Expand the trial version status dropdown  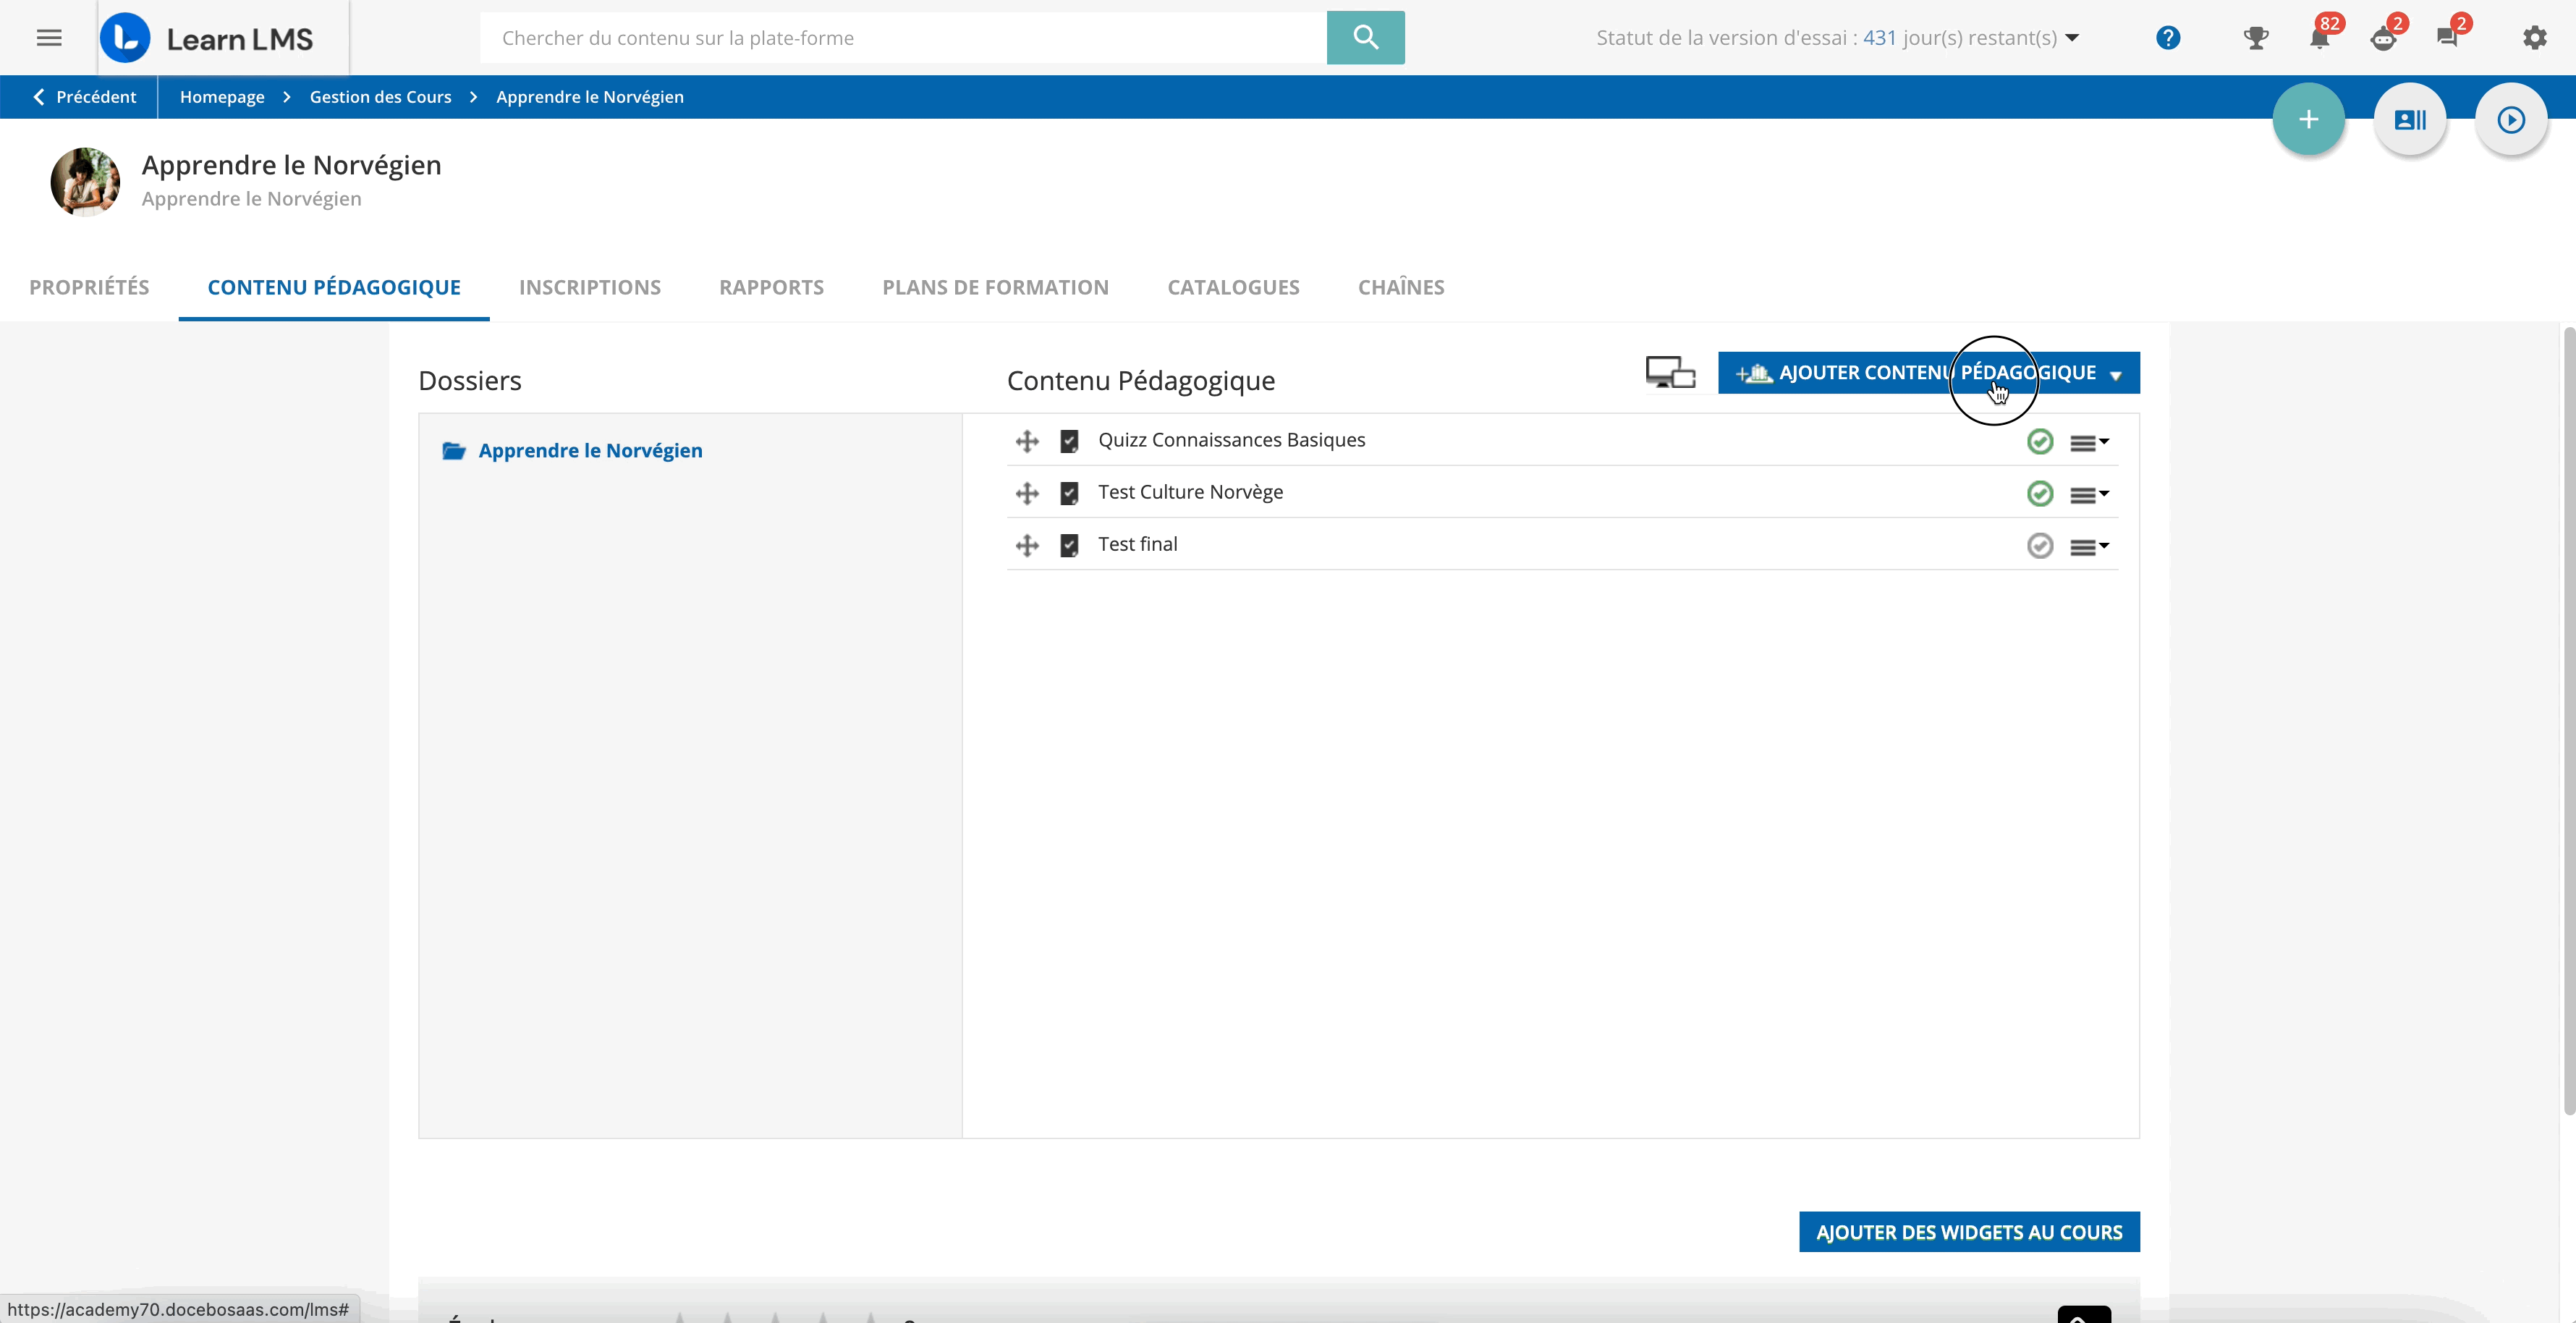[2072, 38]
